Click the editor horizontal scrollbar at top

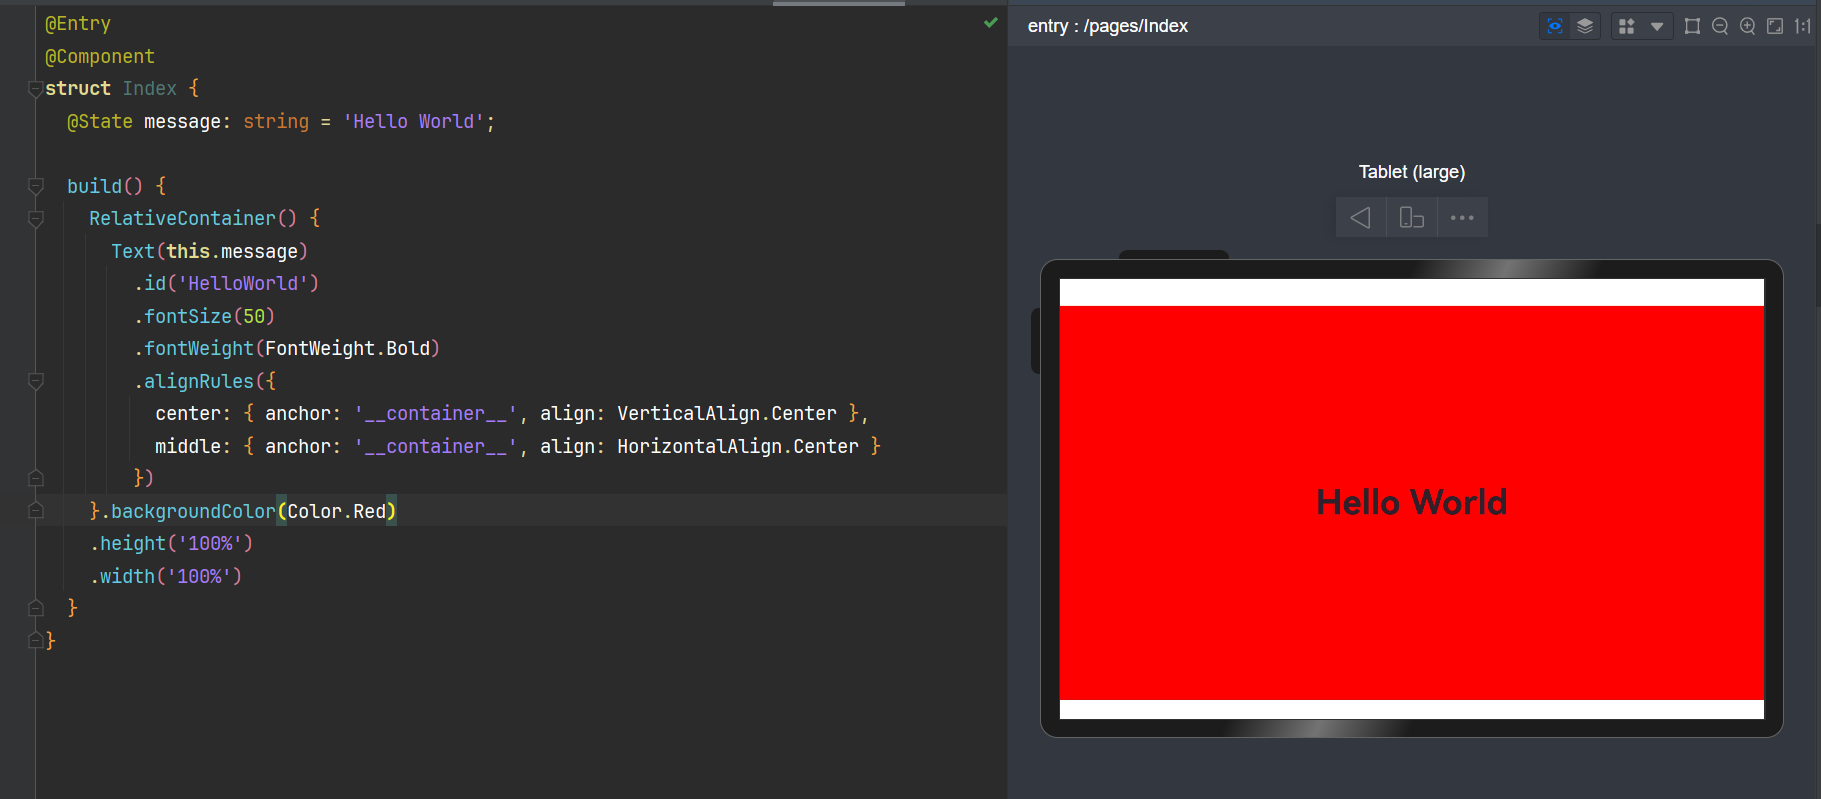(x=839, y=3)
